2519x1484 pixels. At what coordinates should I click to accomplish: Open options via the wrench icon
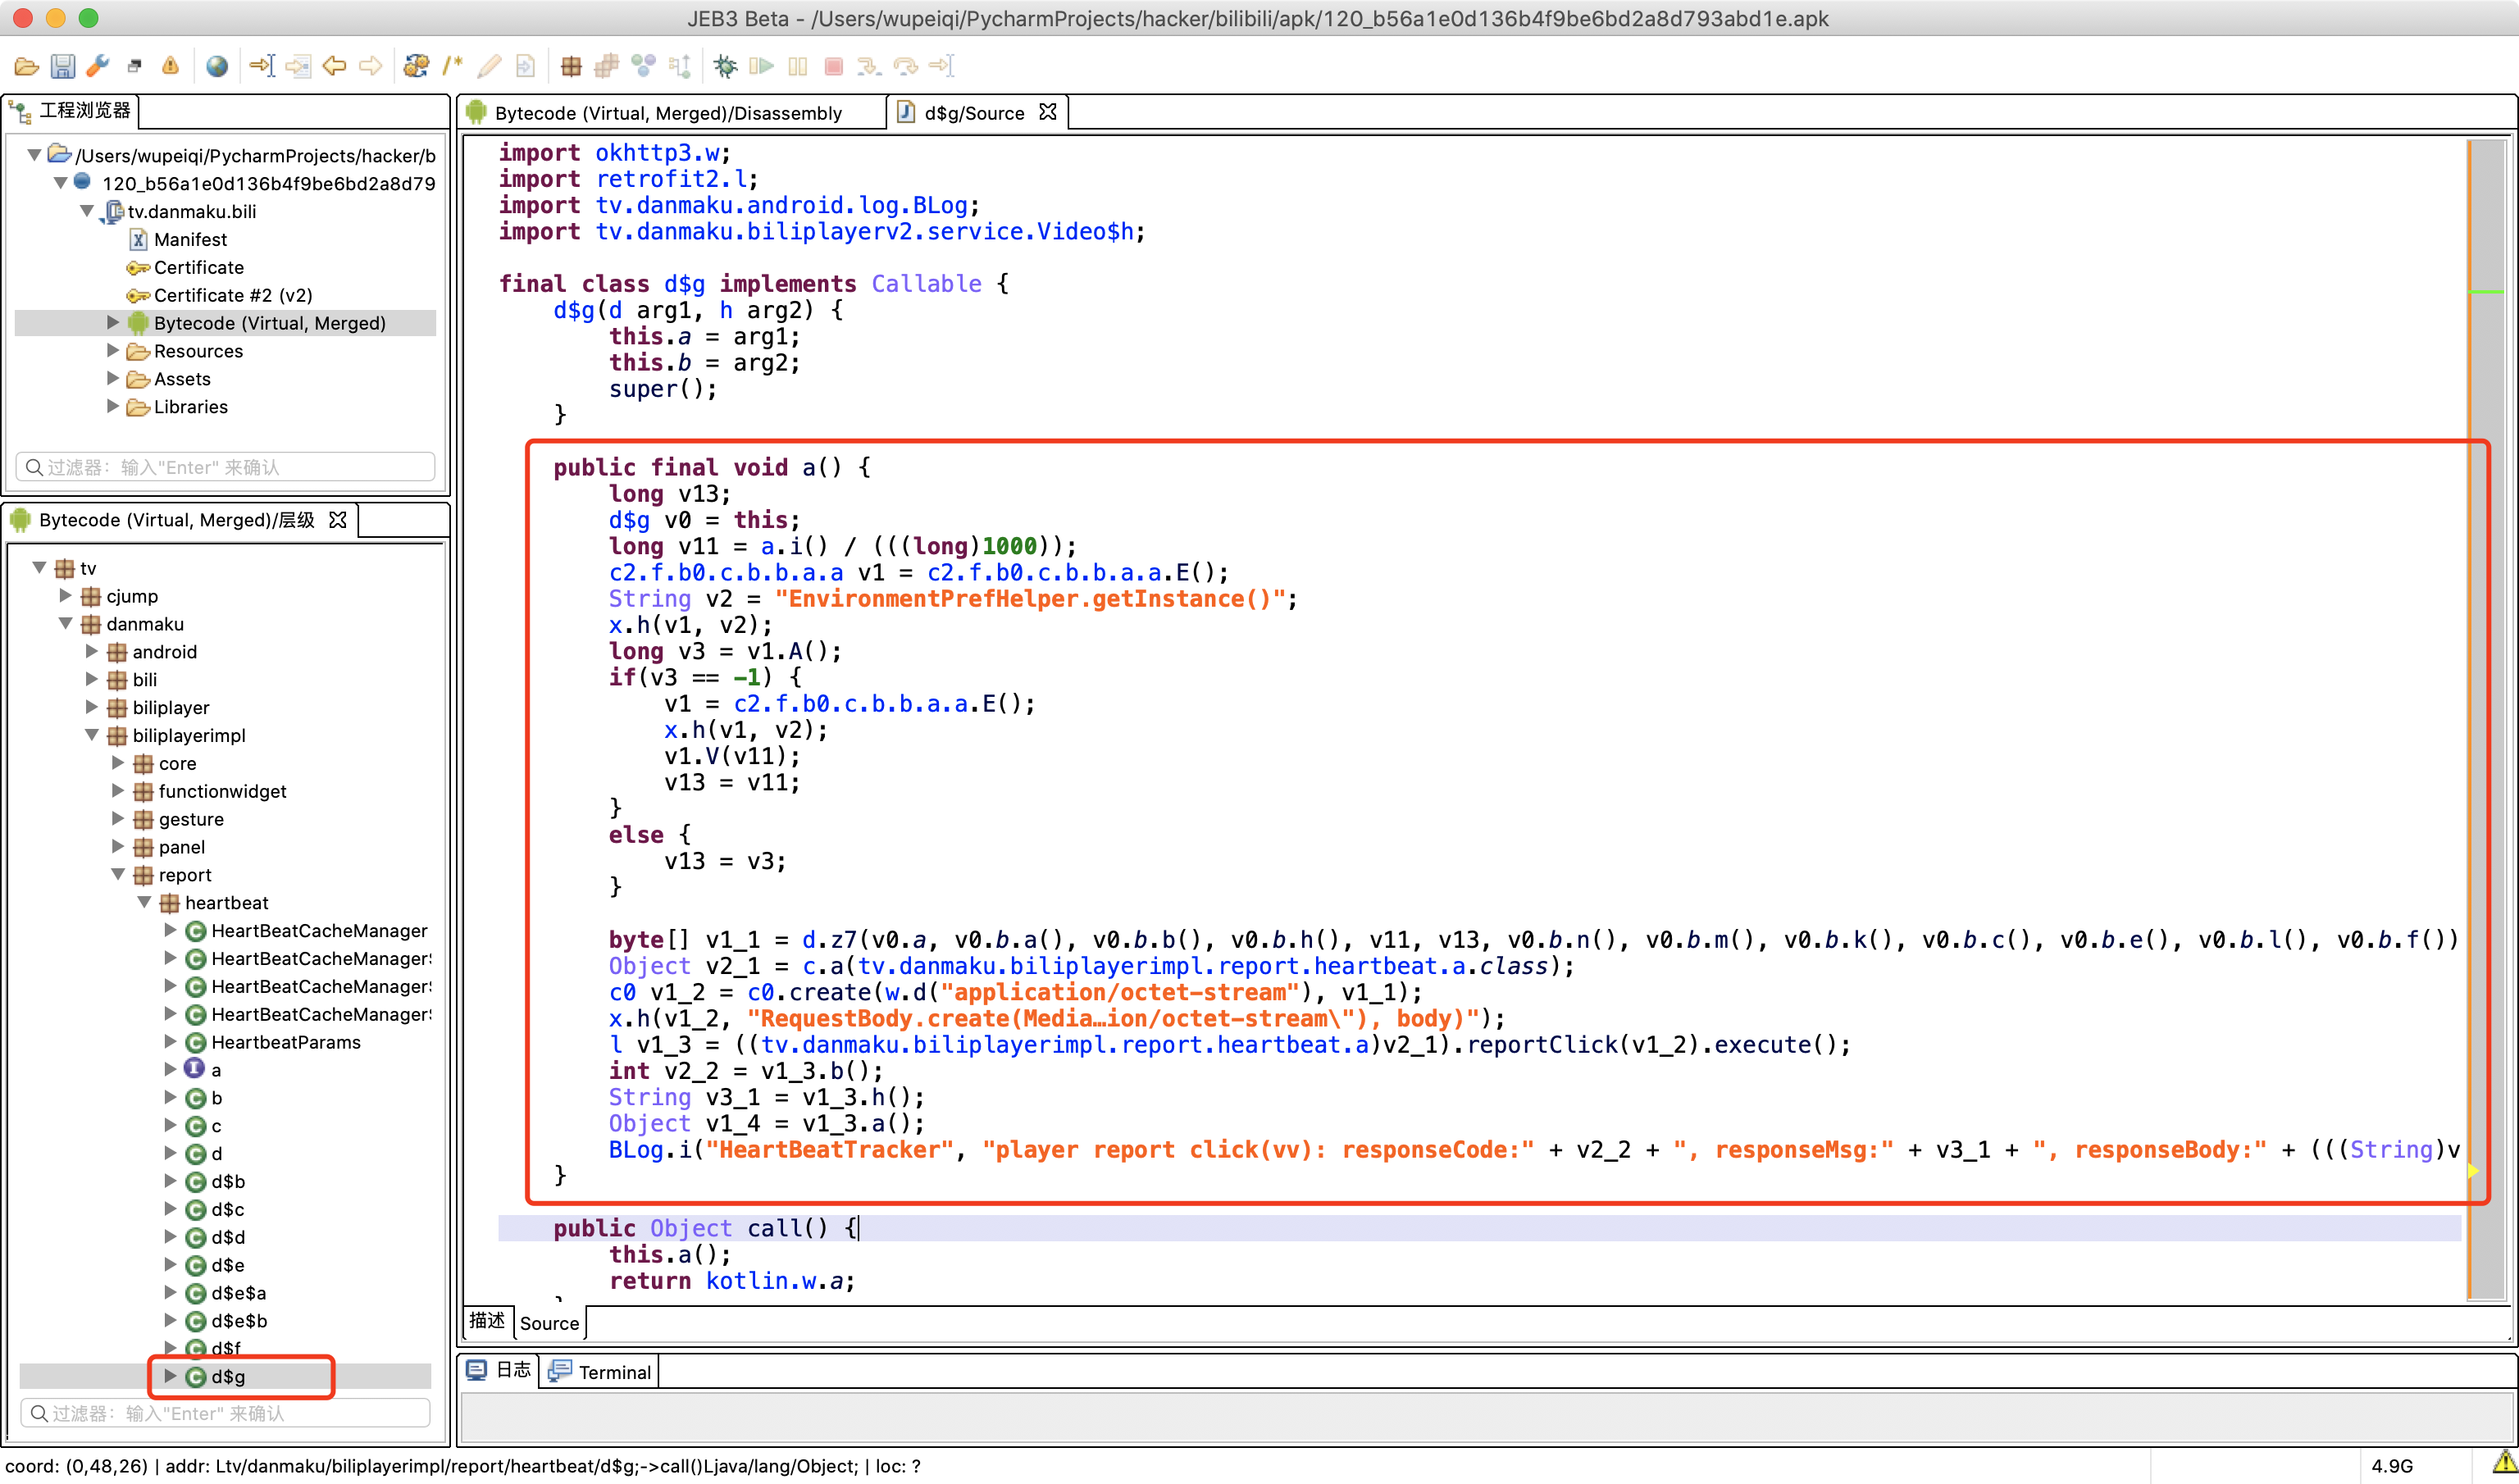coord(98,66)
